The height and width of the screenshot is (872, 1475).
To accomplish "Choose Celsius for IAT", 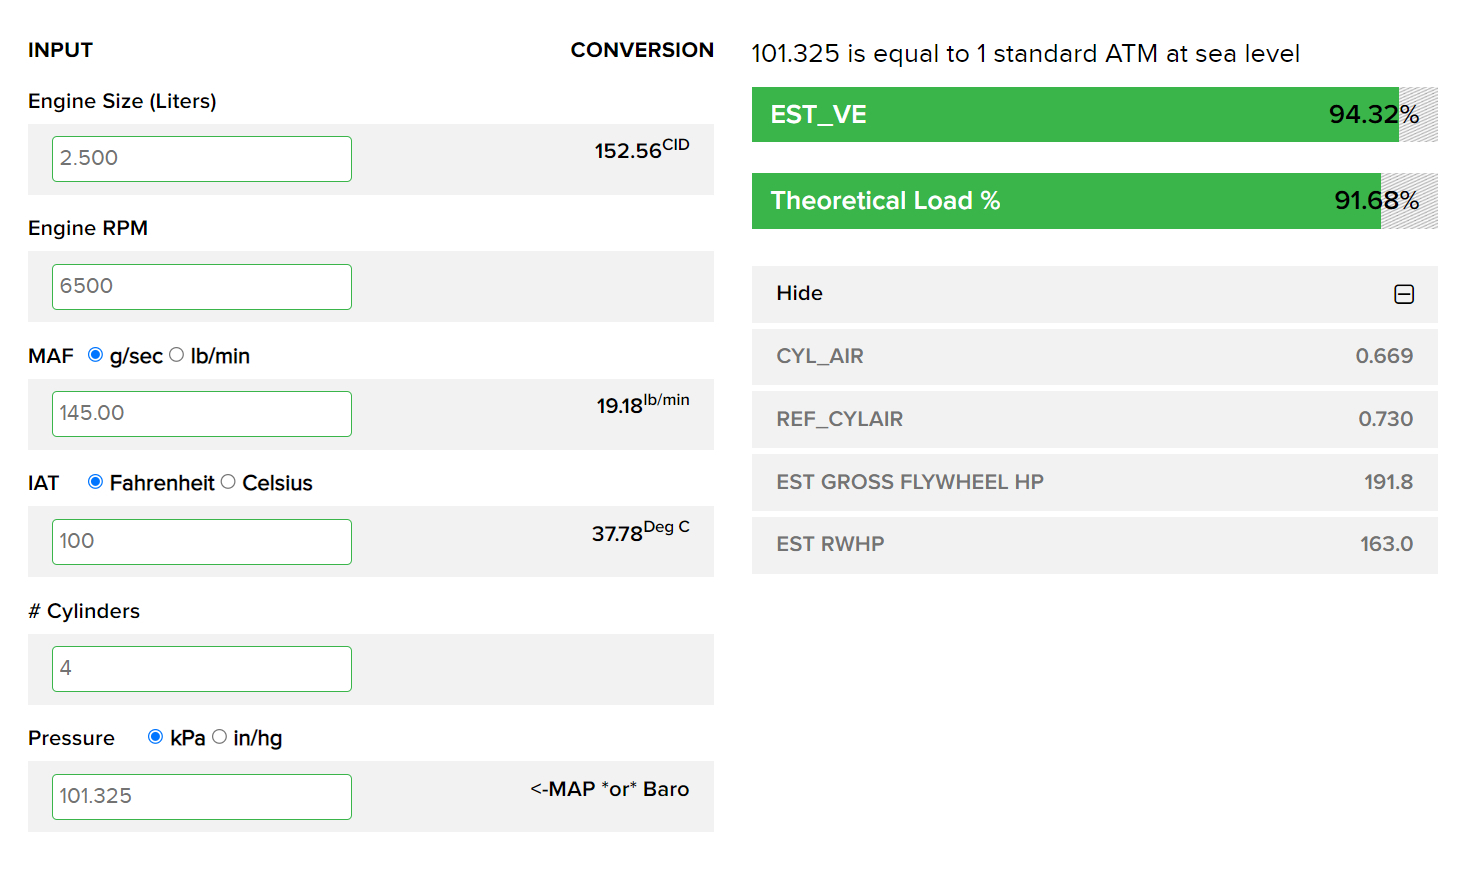I will pos(228,482).
